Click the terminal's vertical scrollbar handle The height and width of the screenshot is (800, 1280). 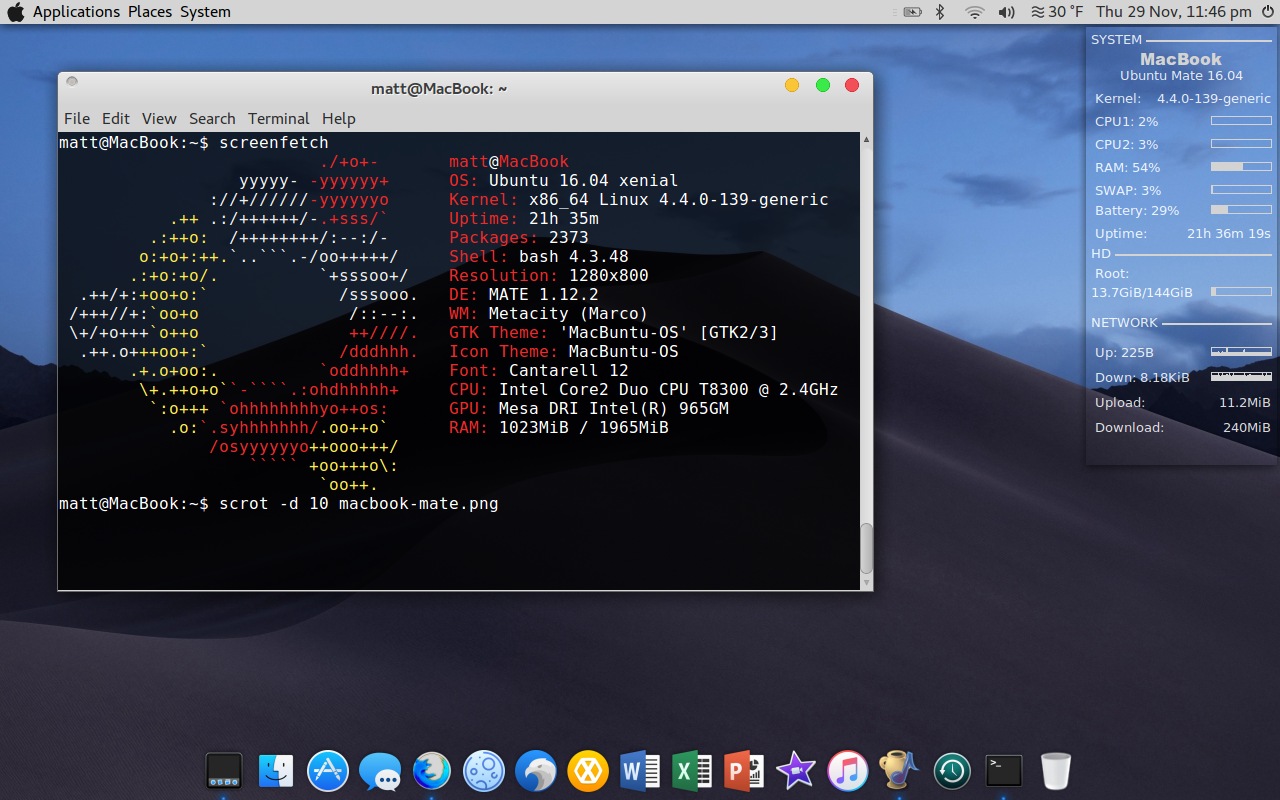point(866,548)
